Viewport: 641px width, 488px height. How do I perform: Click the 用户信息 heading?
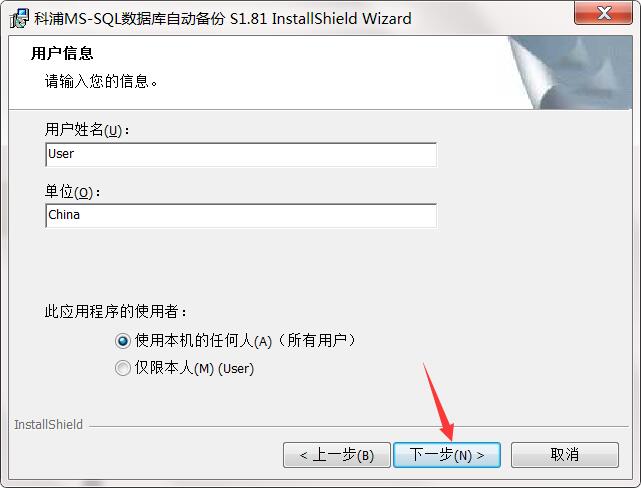point(62,54)
